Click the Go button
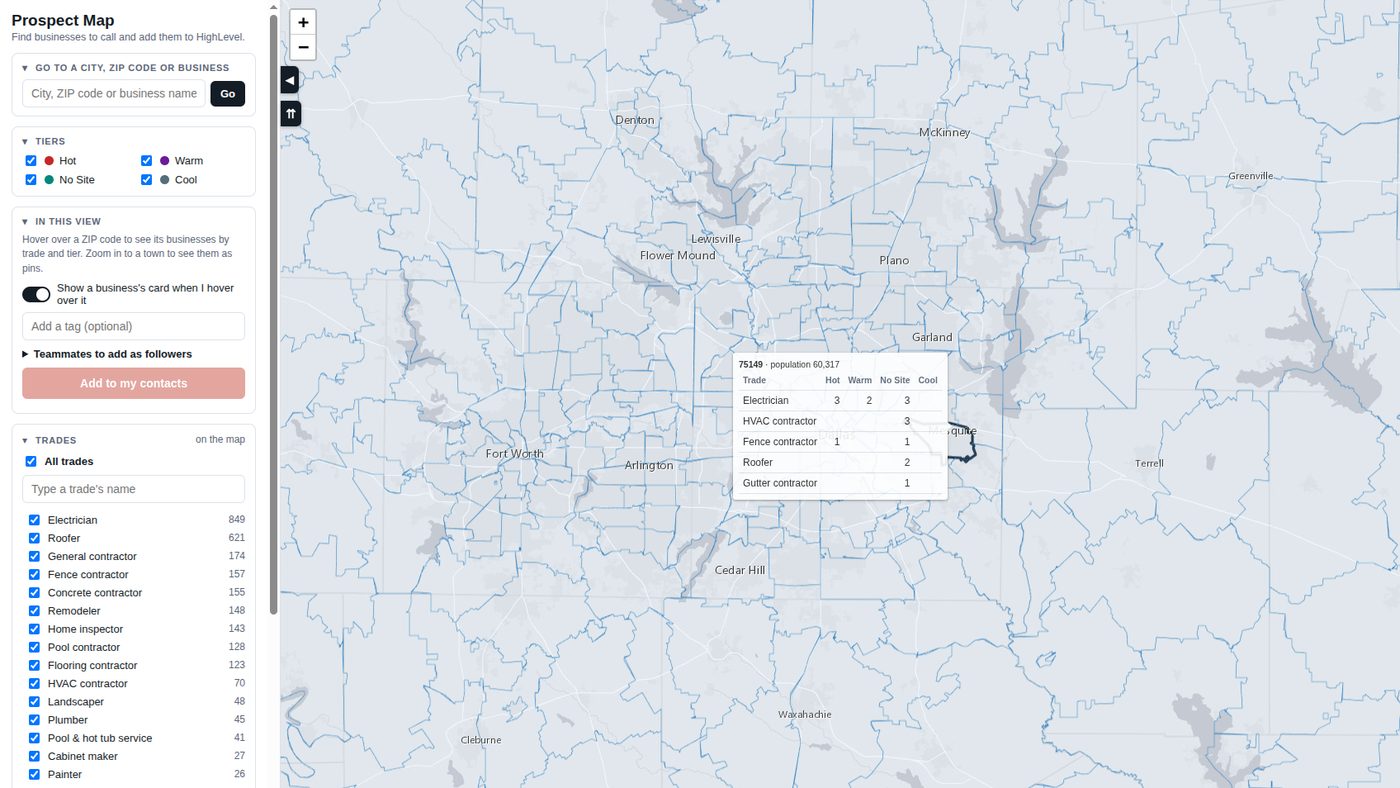The height and width of the screenshot is (788, 1400). click(x=228, y=93)
